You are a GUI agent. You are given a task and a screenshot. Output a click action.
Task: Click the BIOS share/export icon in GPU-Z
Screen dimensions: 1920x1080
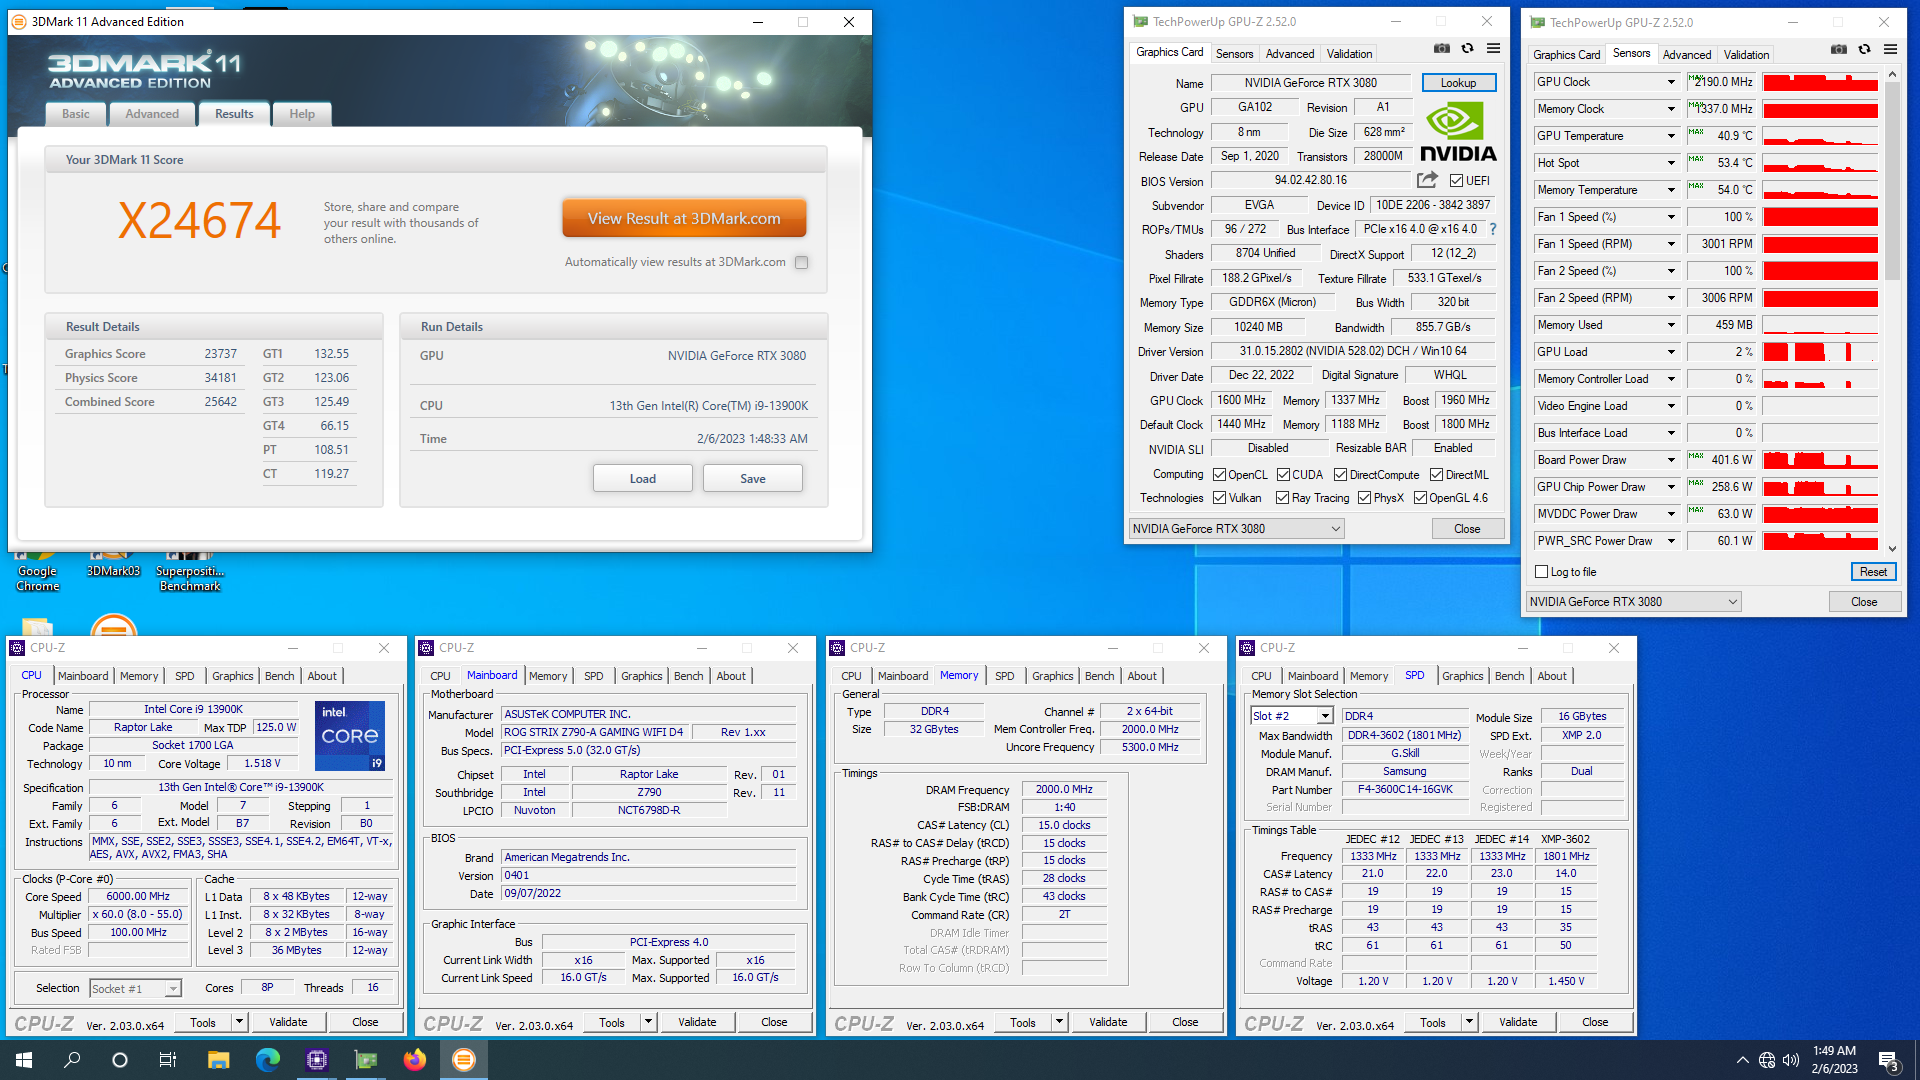pyautogui.click(x=1427, y=180)
